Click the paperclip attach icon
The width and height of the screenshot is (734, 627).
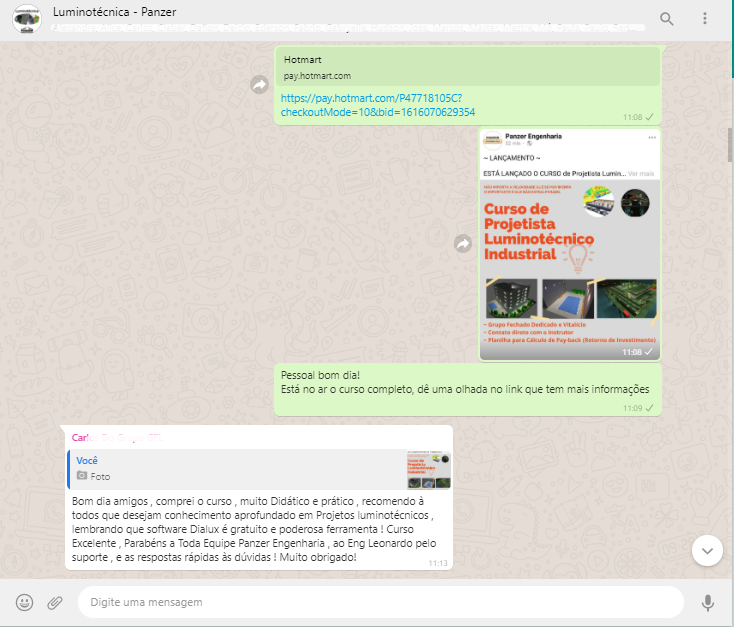(x=55, y=602)
